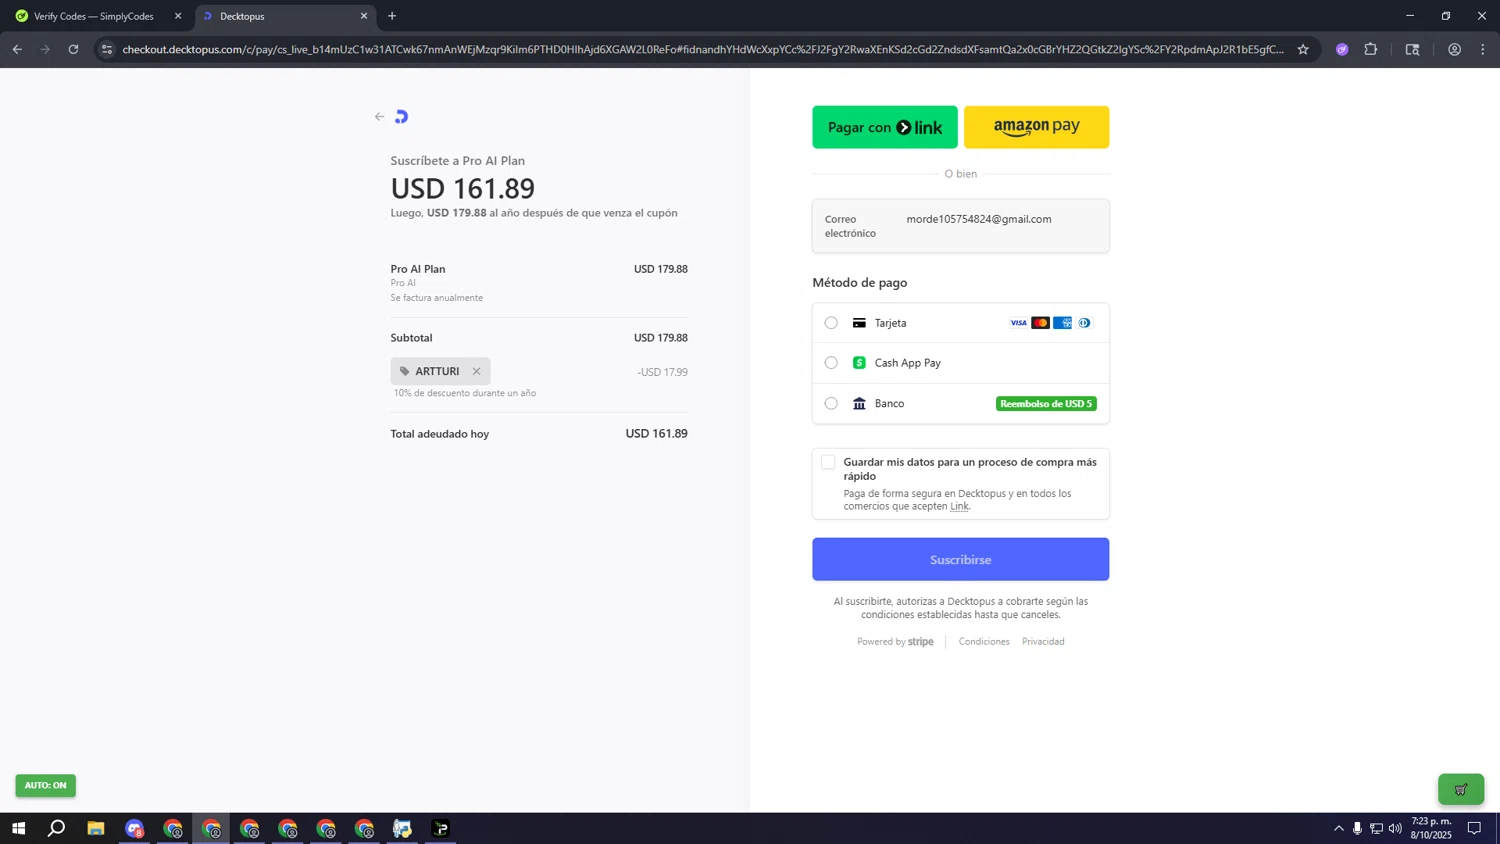
Task: Open the purple browser extension icon
Action: pyautogui.click(x=1342, y=49)
